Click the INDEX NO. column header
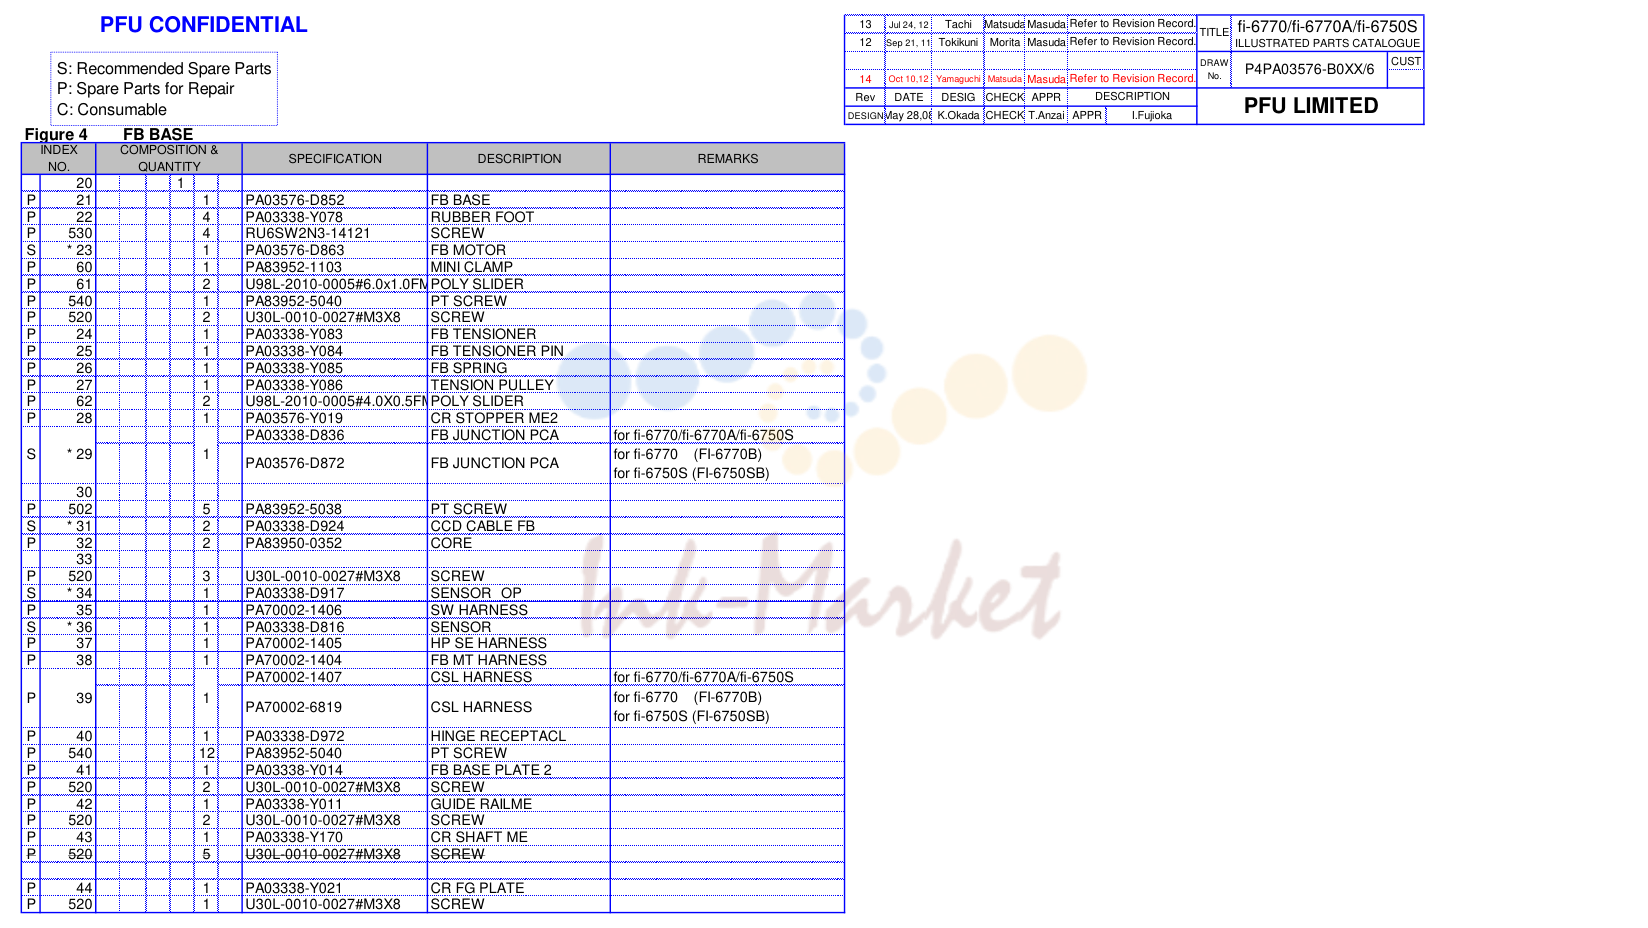Screen dimensions: 1648x928 (x=59, y=158)
